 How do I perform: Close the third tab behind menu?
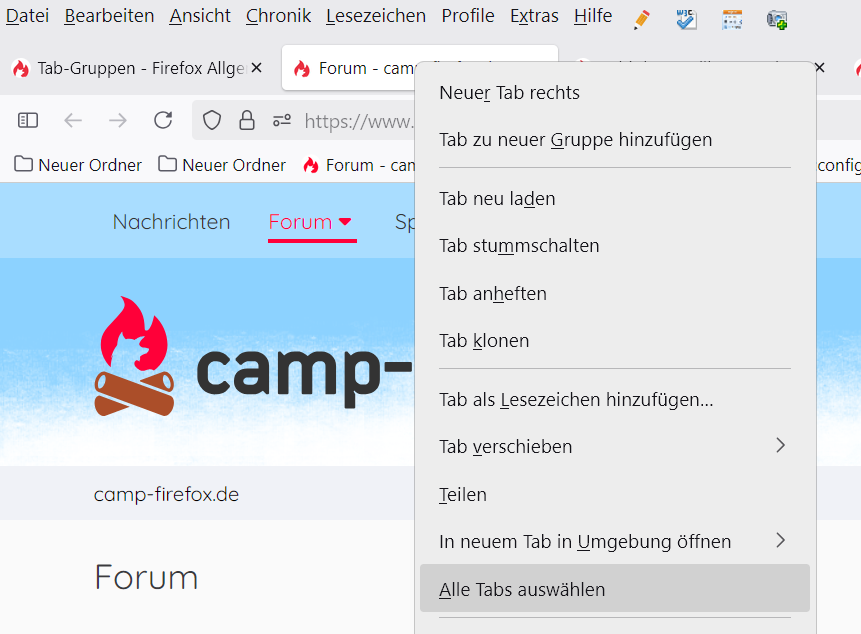click(820, 68)
